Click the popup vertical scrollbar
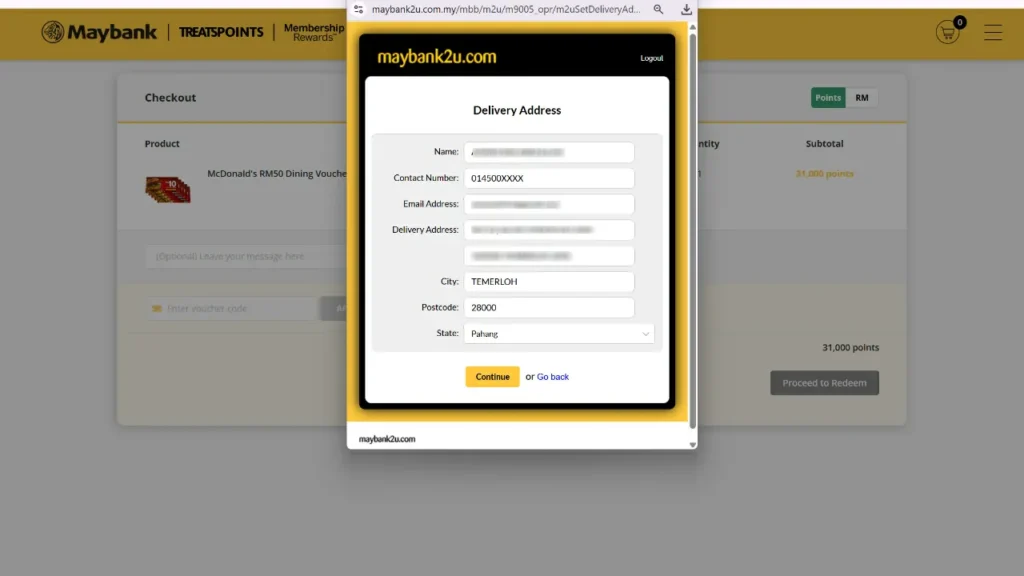The image size is (1024, 576). tap(692, 230)
